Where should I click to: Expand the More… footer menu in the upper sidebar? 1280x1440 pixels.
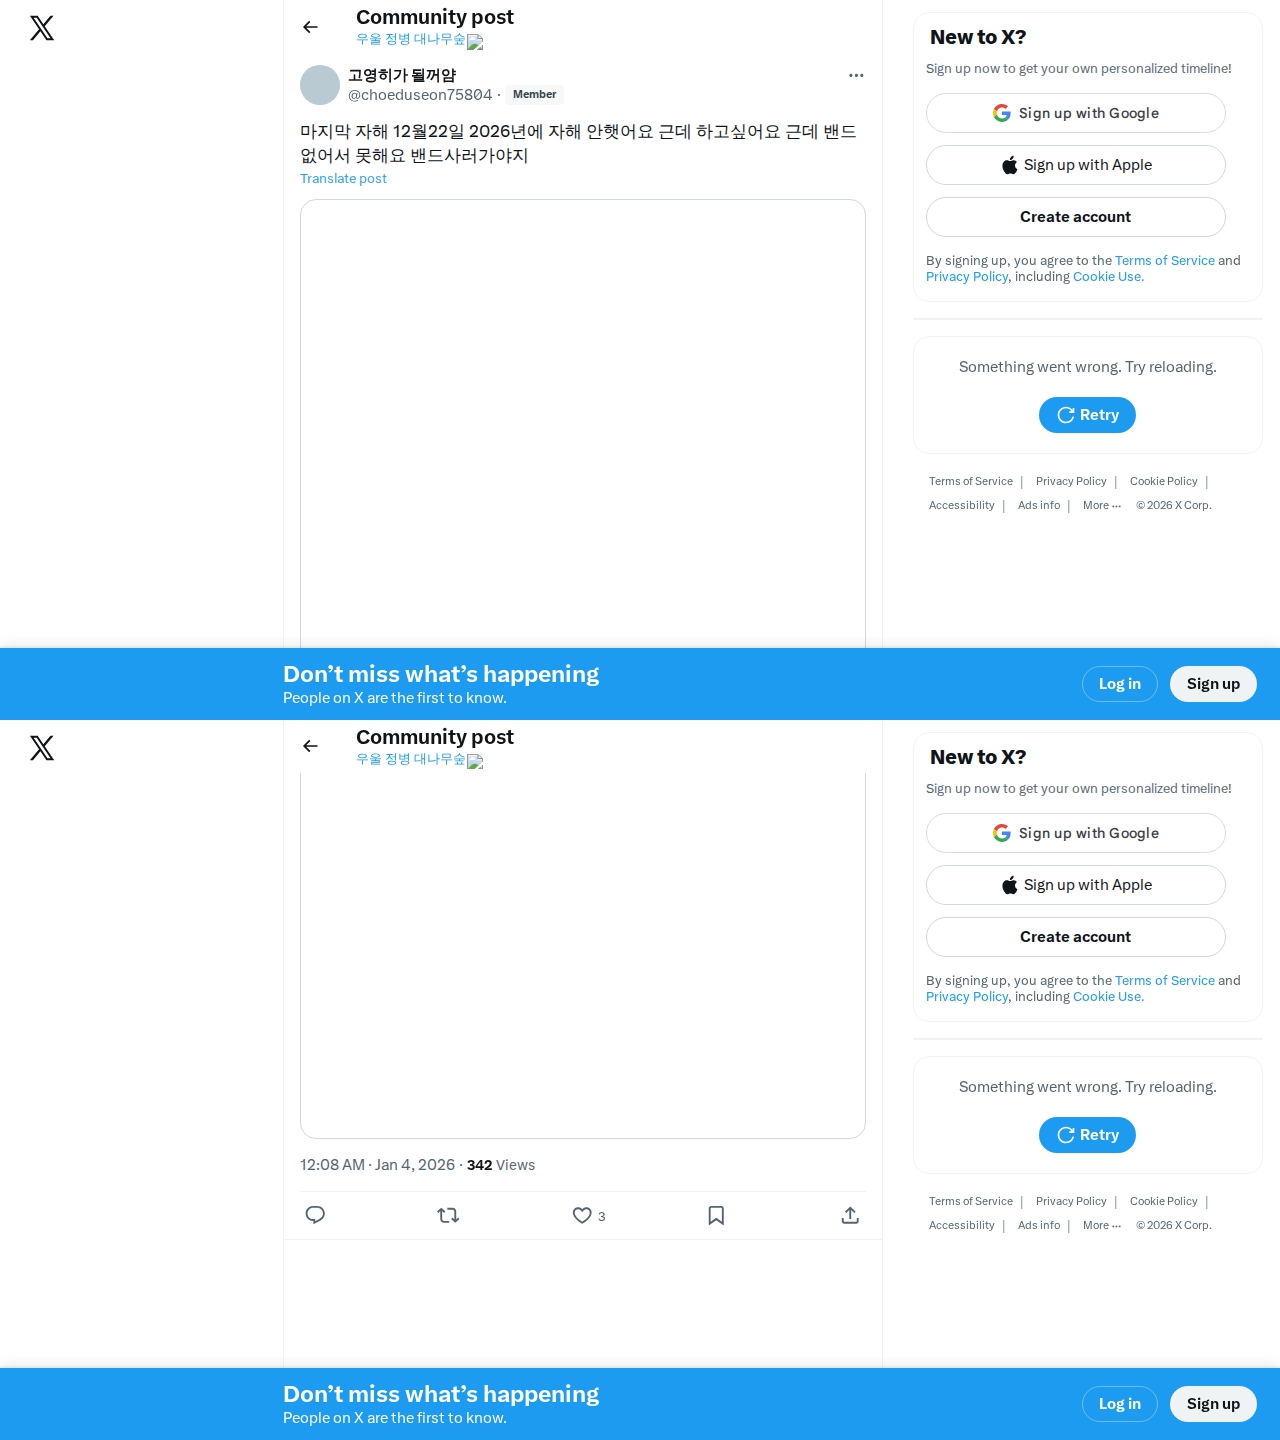[1102, 506]
